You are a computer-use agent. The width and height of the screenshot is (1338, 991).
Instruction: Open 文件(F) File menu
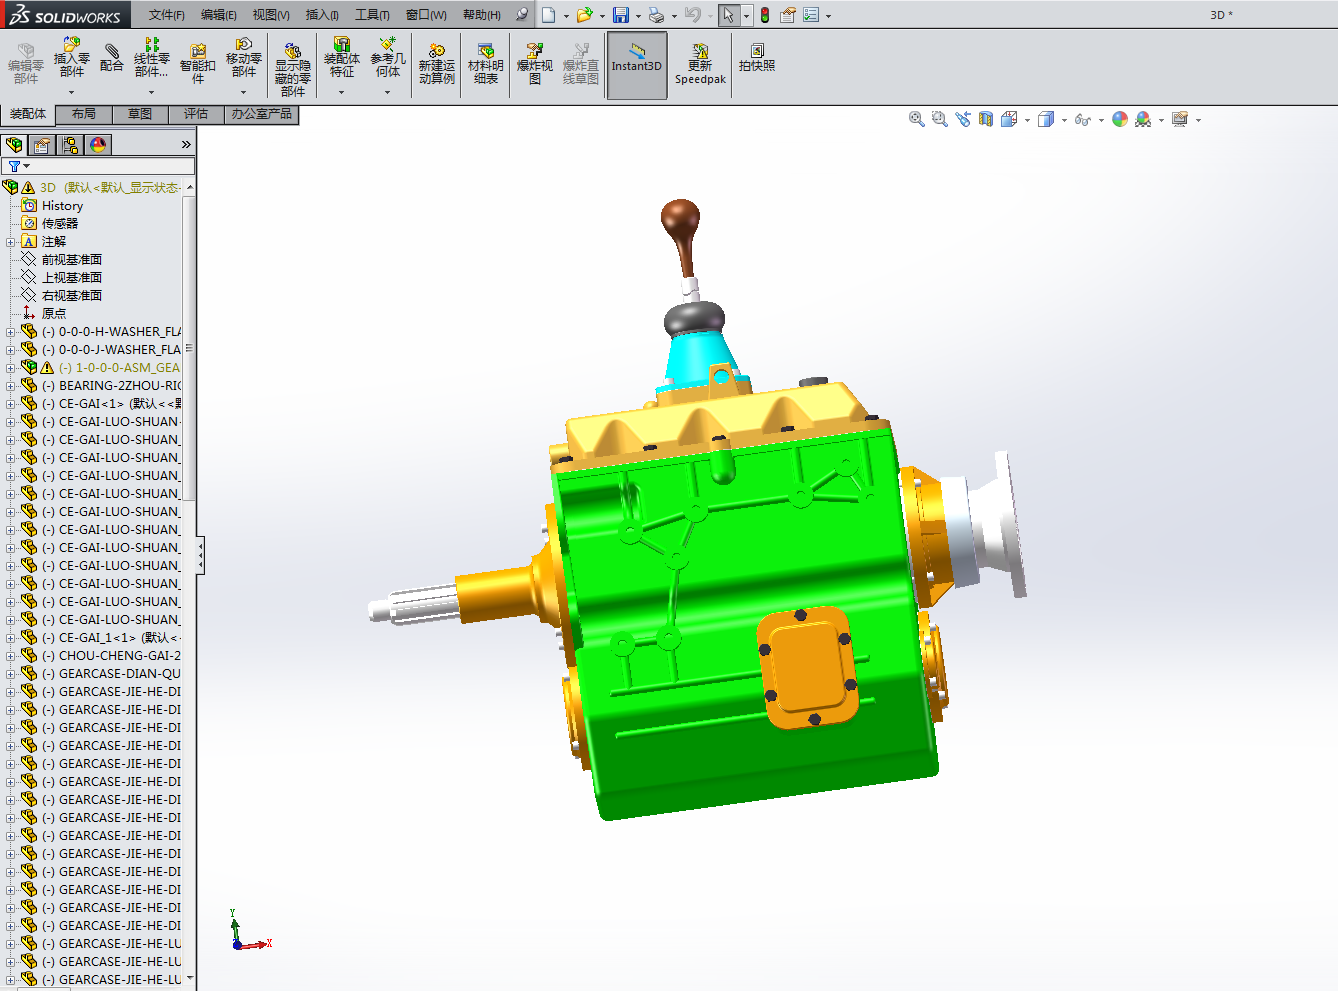(x=167, y=15)
